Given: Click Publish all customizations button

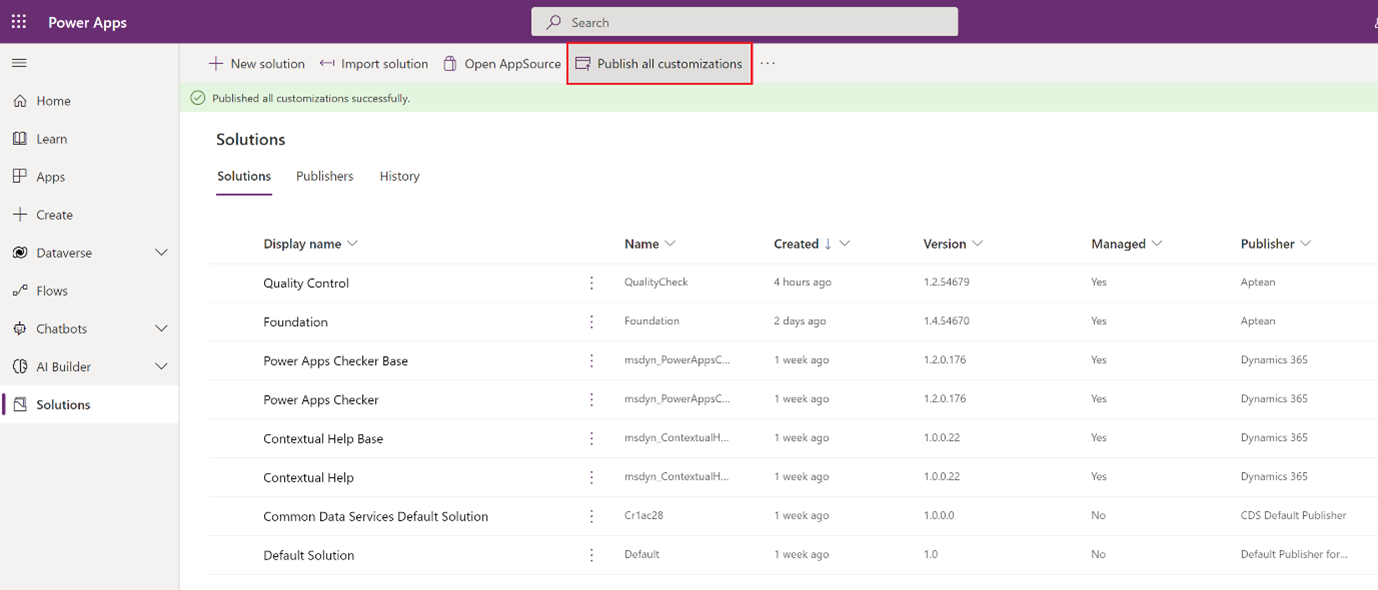Looking at the screenshot, I should click(x=659, y=64).
